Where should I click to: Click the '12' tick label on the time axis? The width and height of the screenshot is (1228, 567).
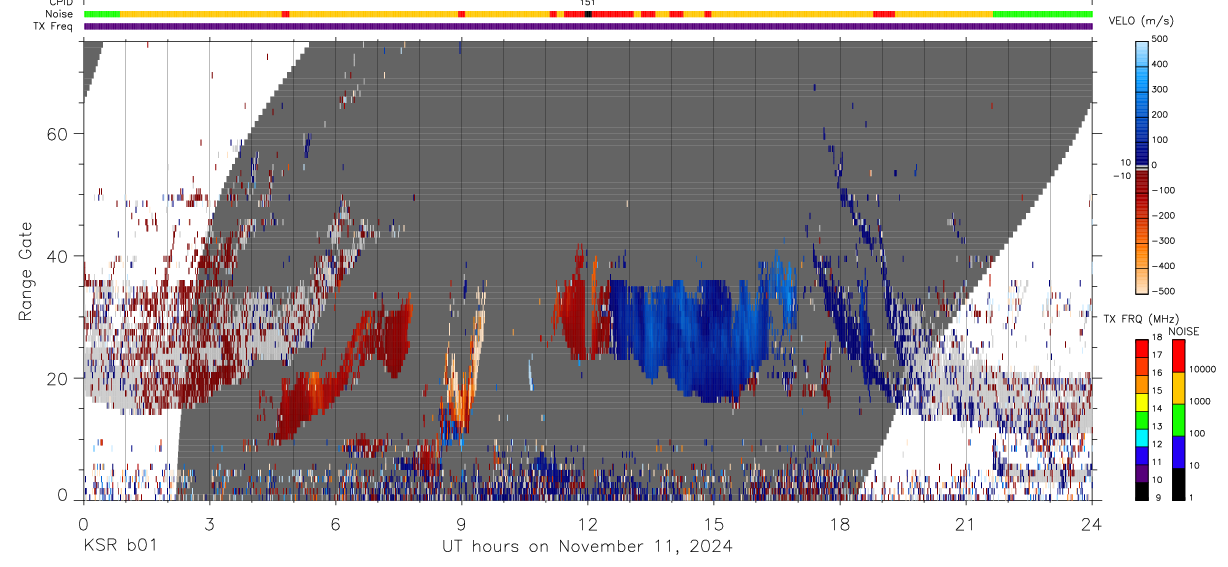[x=588, y=523]
